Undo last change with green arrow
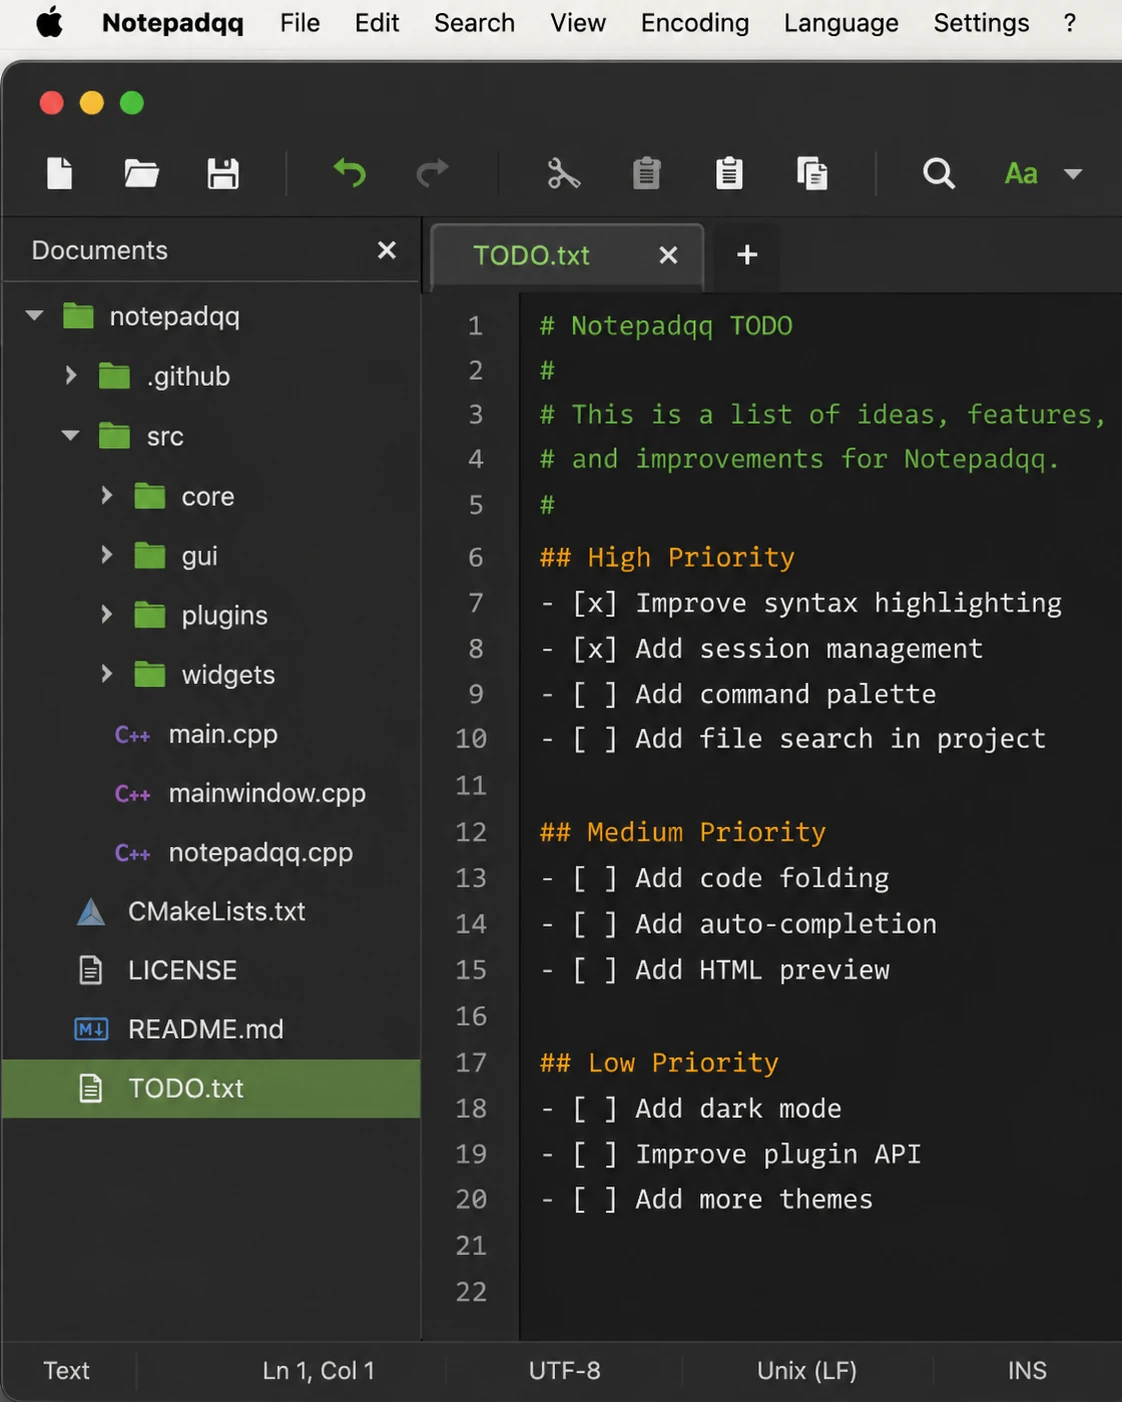 pos(349,173)
